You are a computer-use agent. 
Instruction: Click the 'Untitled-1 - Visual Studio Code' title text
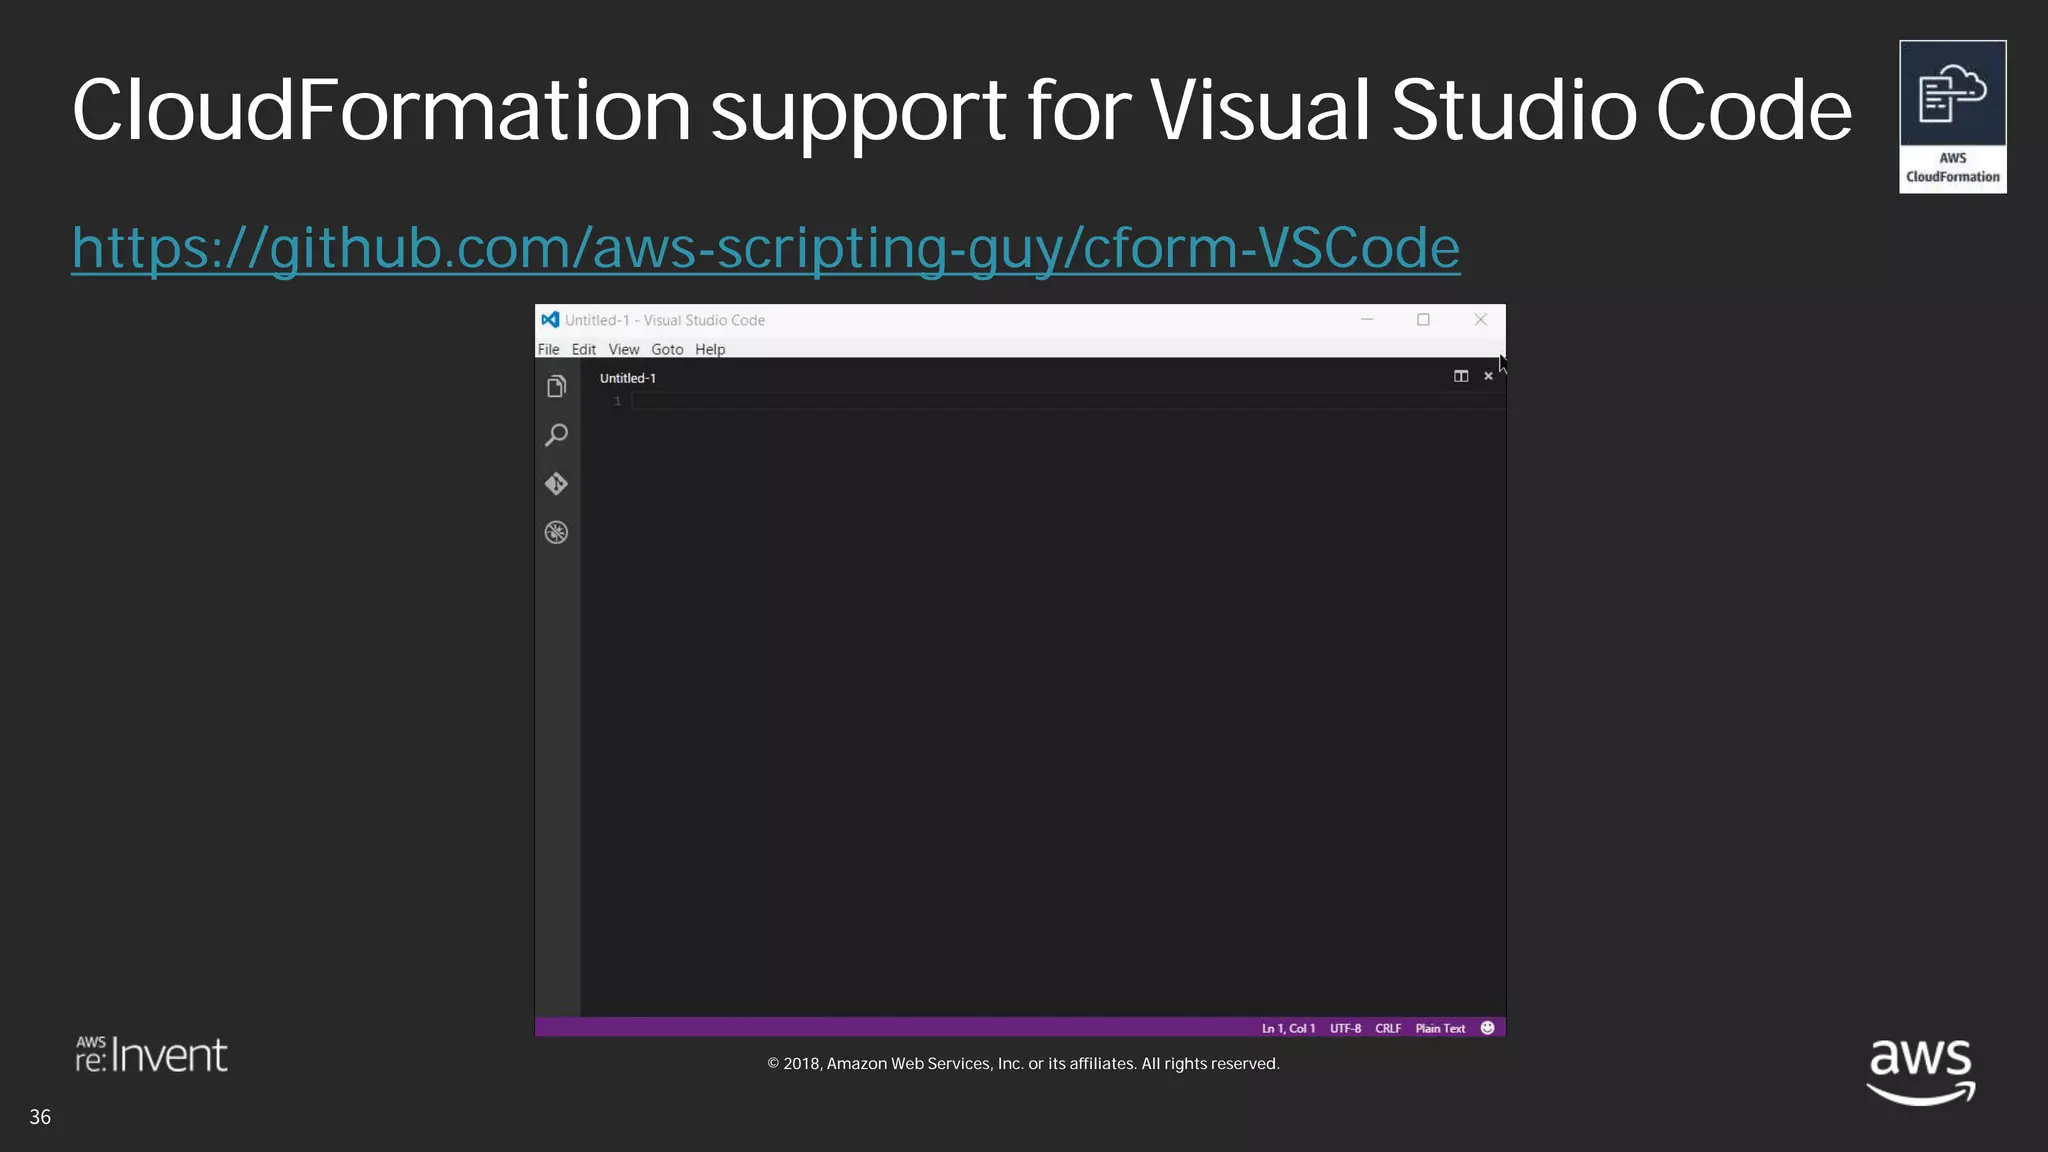(665, 320)
